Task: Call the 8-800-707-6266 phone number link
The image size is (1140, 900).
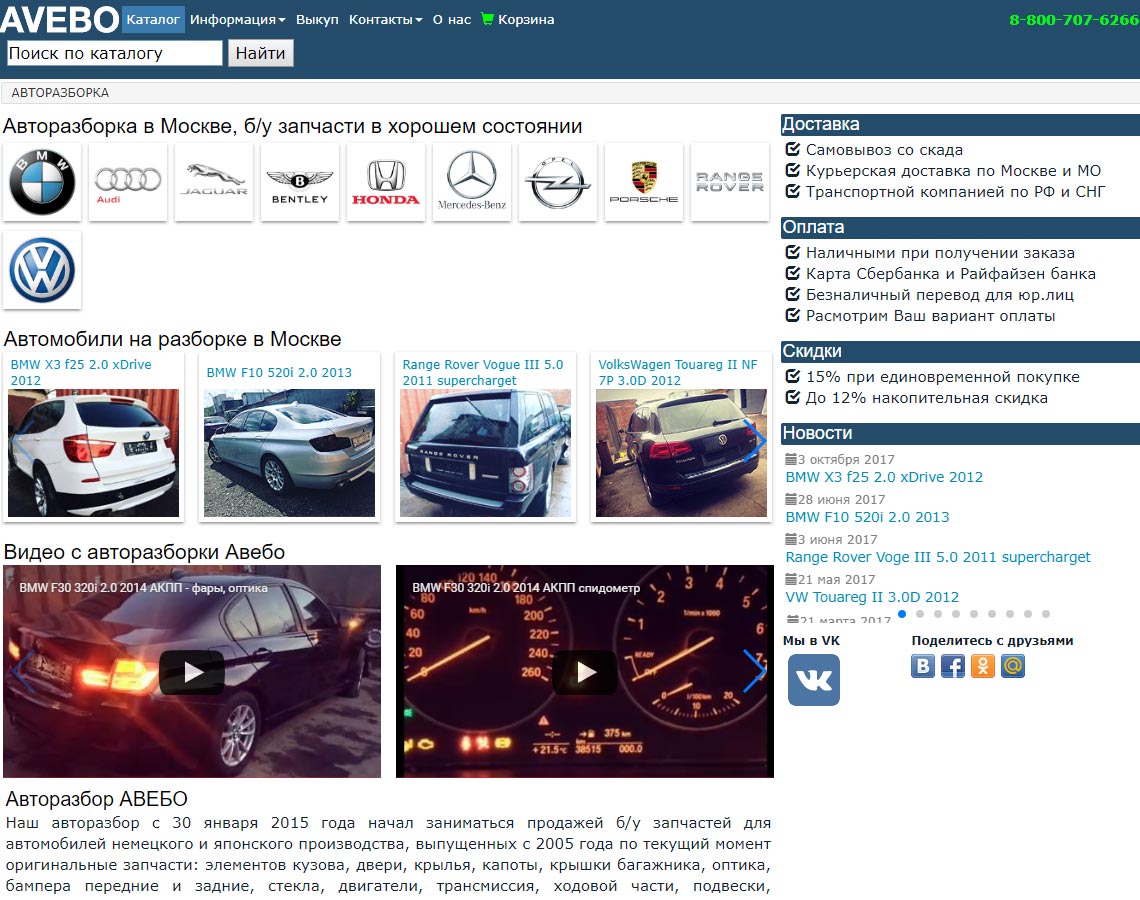Action: pyautogui.click(x=1074, y=20)
